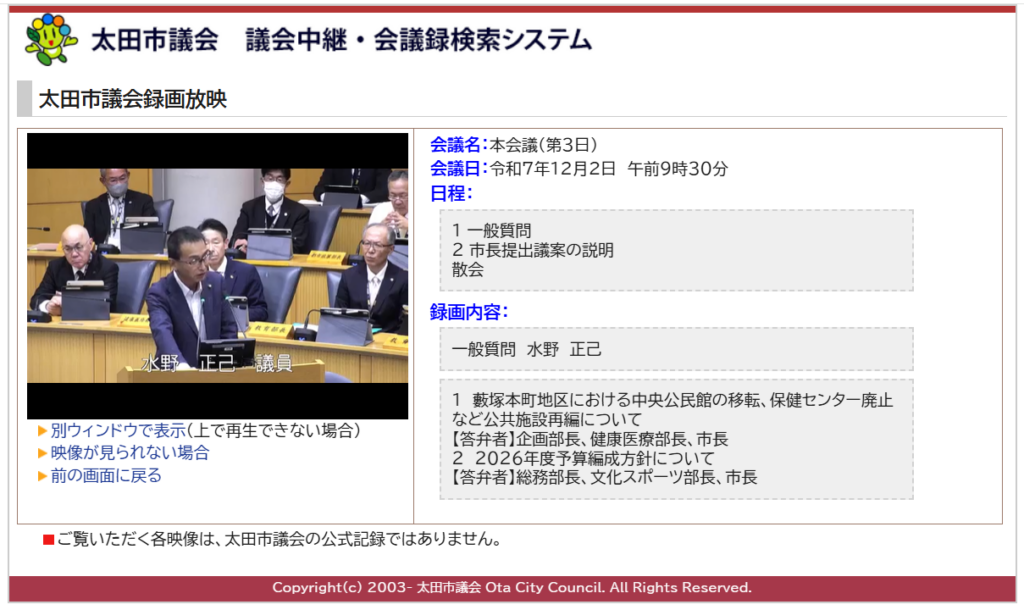Click the 一般質問 水野 正己 box
The image size is (1024, 610).
(676, 350)
